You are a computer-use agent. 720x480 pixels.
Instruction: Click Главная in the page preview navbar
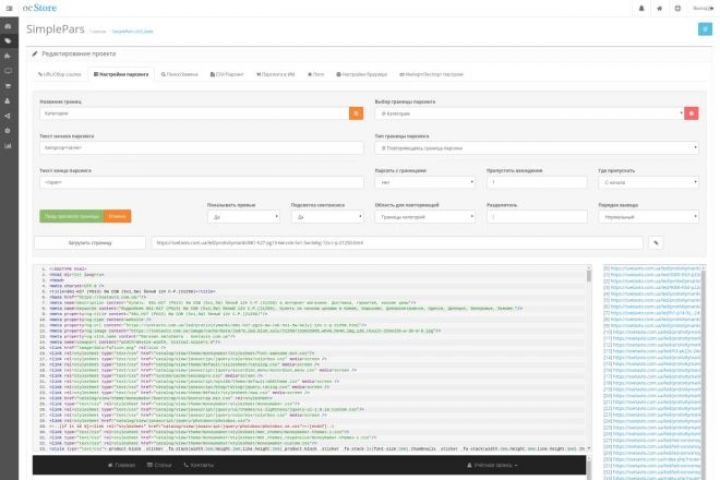point(122,465)
